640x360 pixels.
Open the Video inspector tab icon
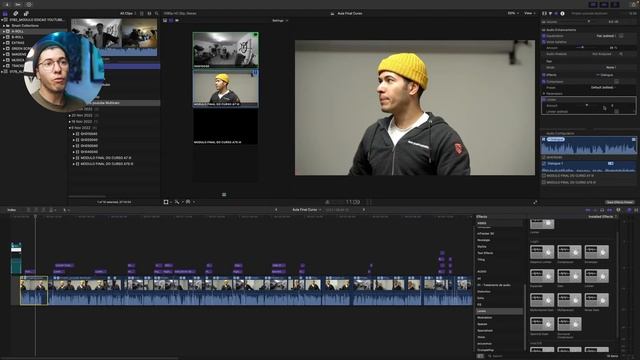click(x=544, y=13)
